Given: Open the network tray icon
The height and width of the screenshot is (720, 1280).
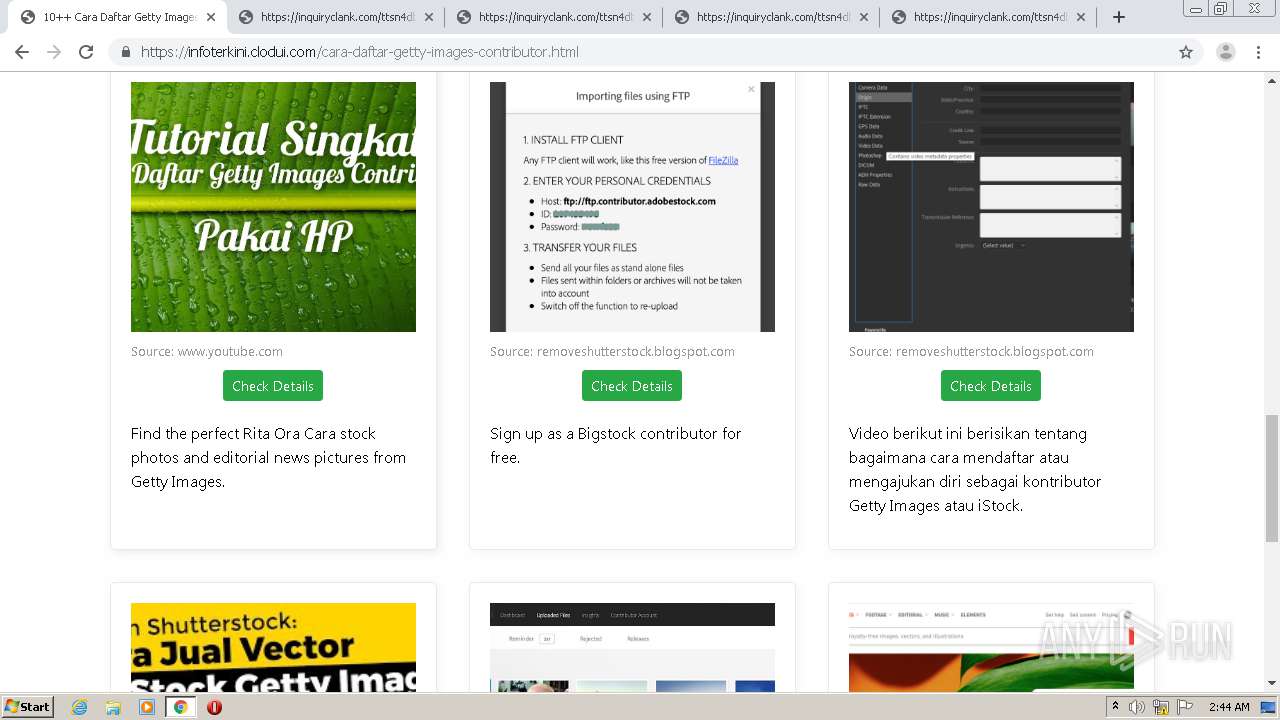Looking at the screenshot, I should click(1161, 707).
